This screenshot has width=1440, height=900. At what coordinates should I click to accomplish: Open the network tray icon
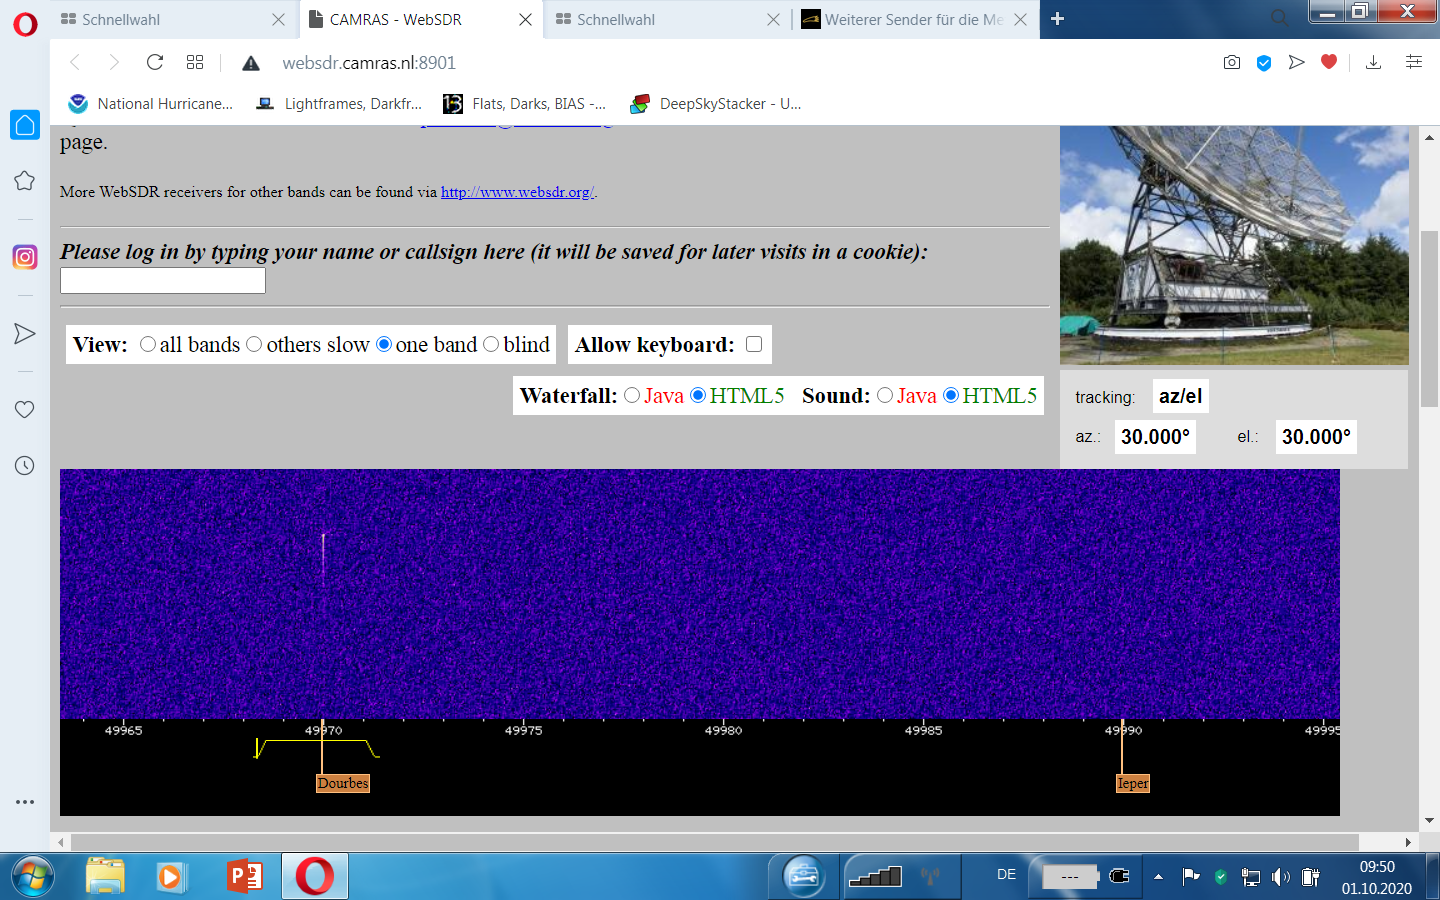1250,877
